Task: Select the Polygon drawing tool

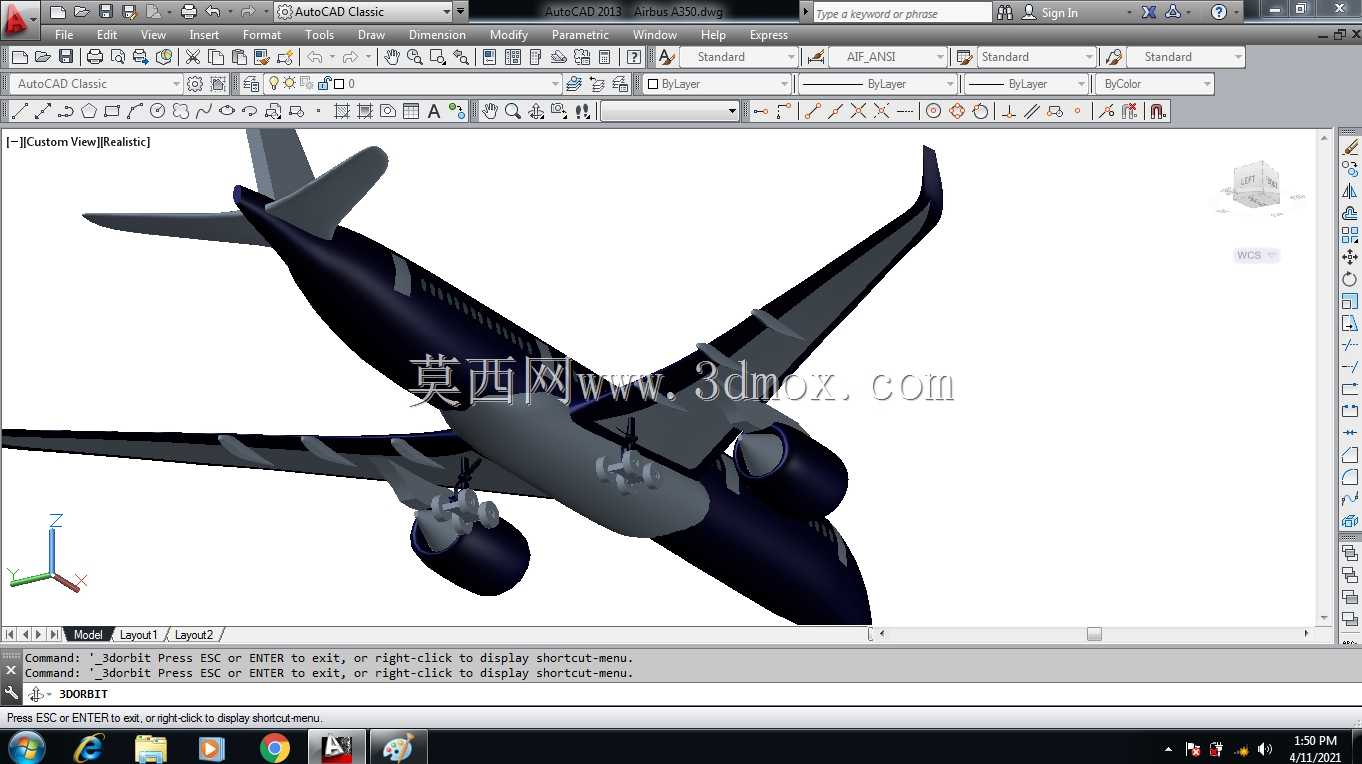Action: pos(89,111)
